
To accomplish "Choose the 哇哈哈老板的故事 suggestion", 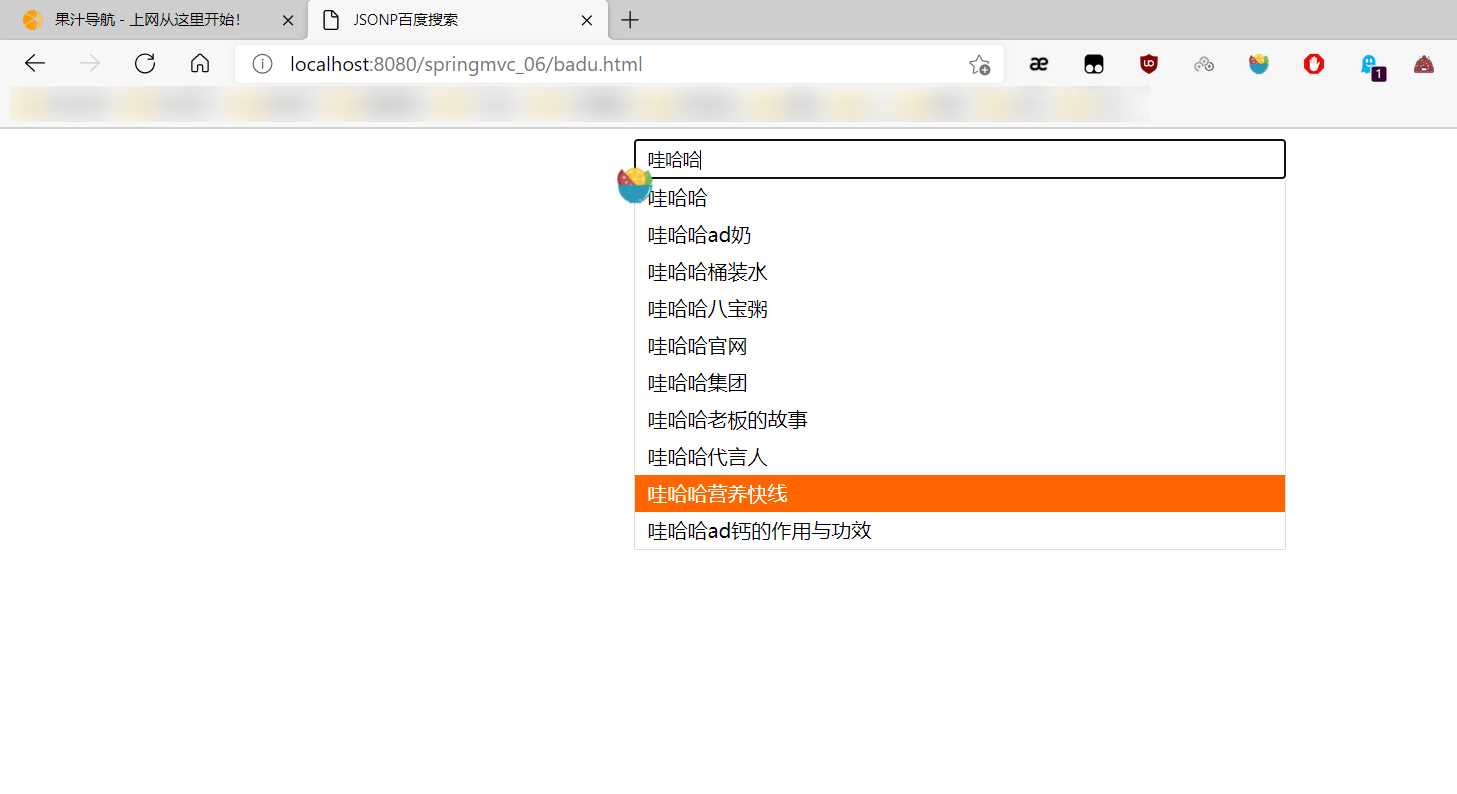I will pos(728,420).
